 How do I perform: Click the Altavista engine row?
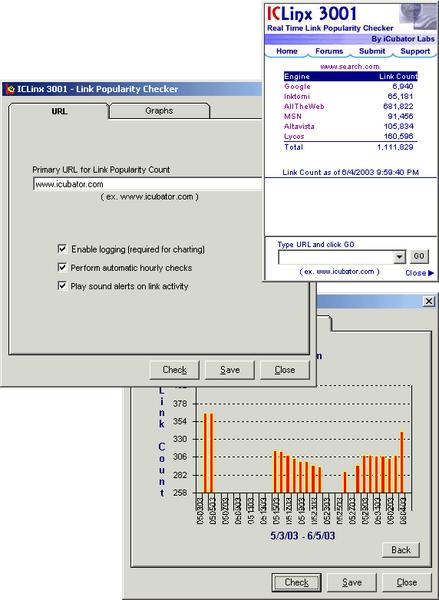point(350,126)
